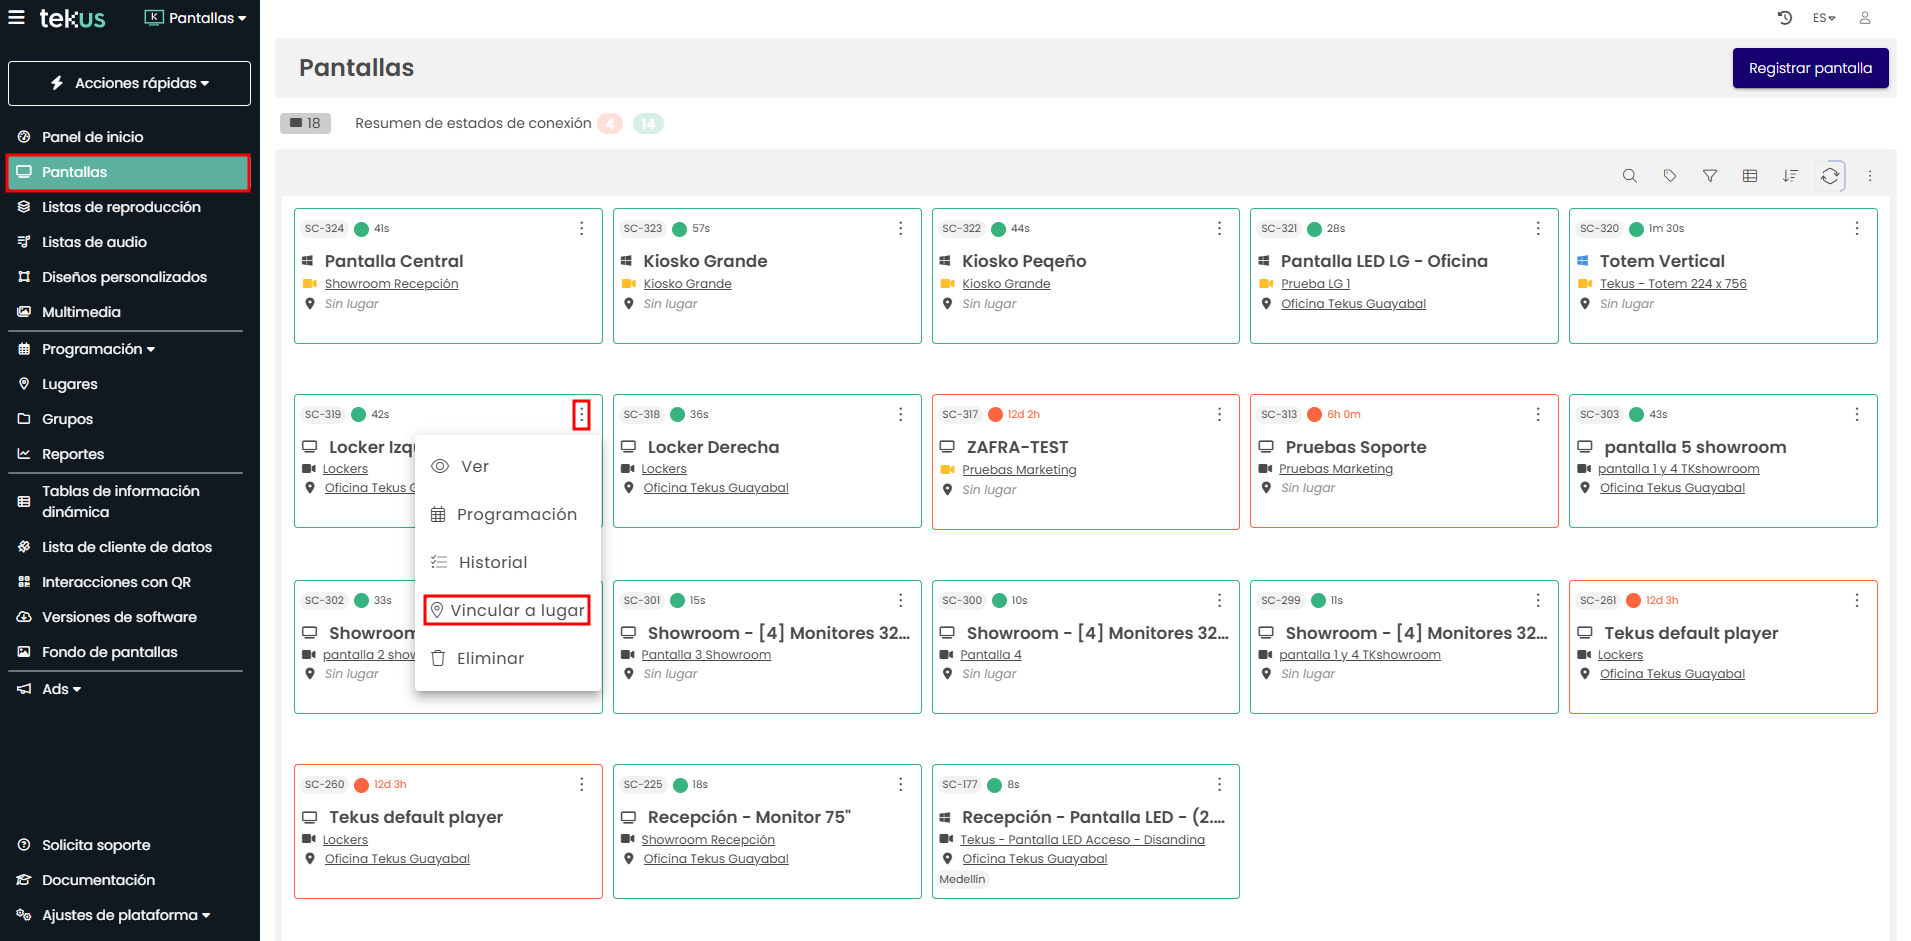
Task: Refresh the screens list
Action: pyautogui.click(x=1829, y=176)
